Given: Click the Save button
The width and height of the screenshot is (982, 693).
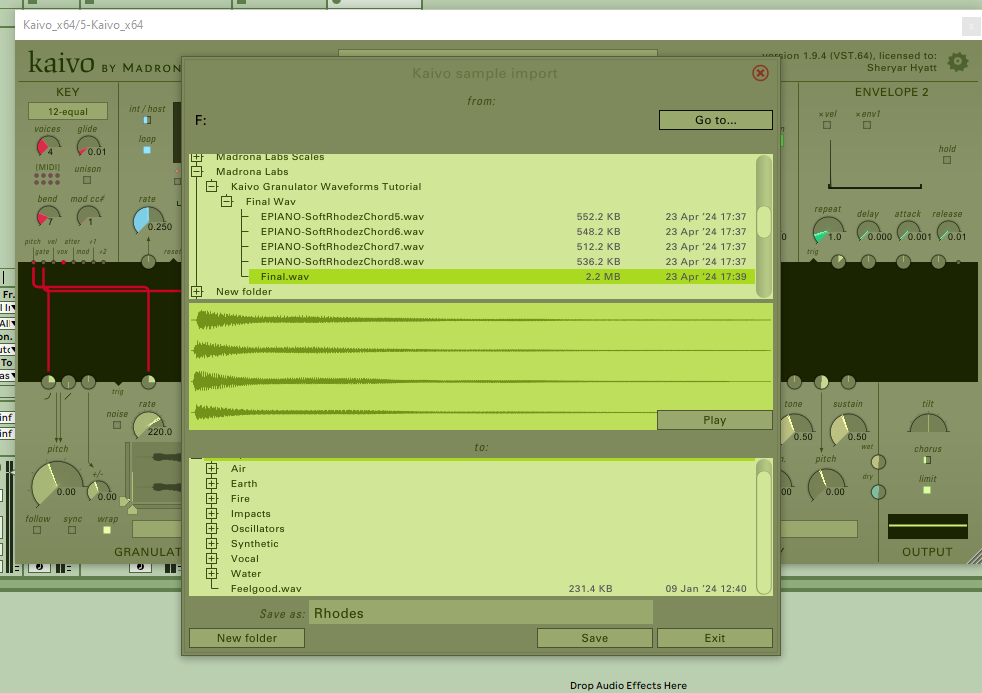Looking at the screenshot, I should (594, 638).
